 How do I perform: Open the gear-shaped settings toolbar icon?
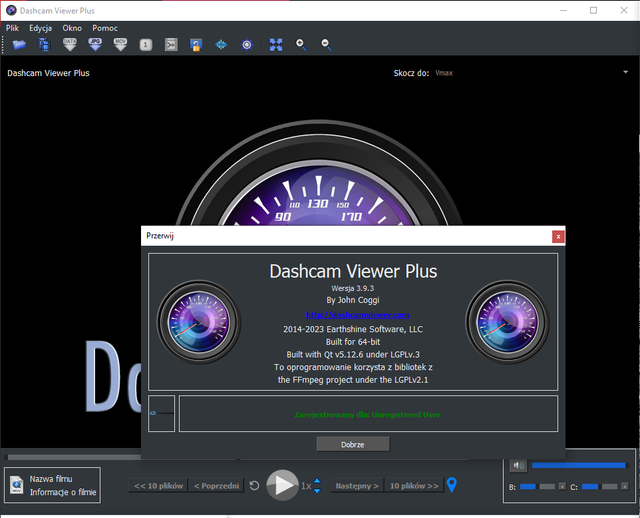point(247,44)
